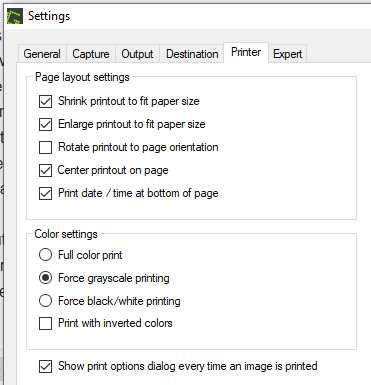Screen dimensions: 371x385
Task: Select the Output tab
Action: click(137, 54)
